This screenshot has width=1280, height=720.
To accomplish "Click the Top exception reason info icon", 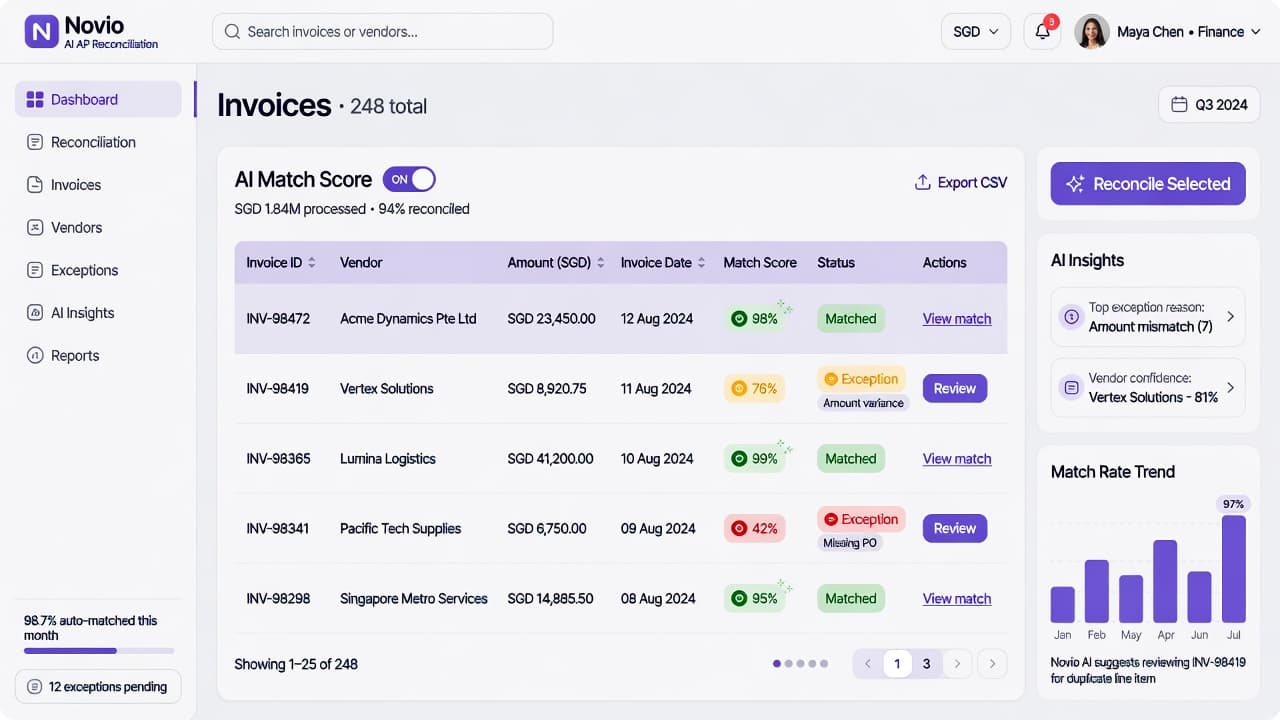I will point(1071,317).
